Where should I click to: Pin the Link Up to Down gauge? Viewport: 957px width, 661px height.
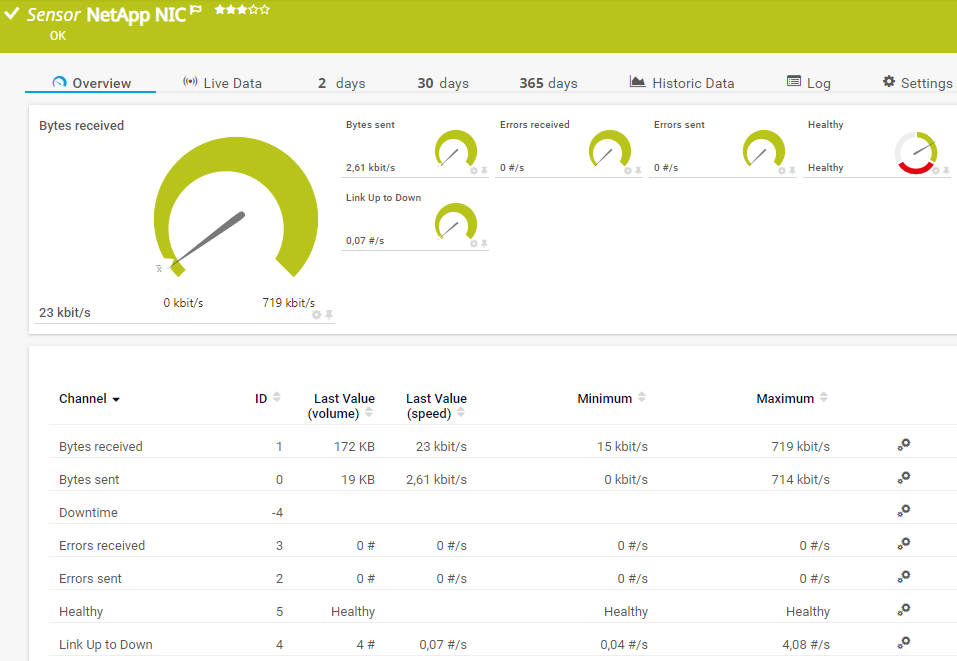coord(484,244)
